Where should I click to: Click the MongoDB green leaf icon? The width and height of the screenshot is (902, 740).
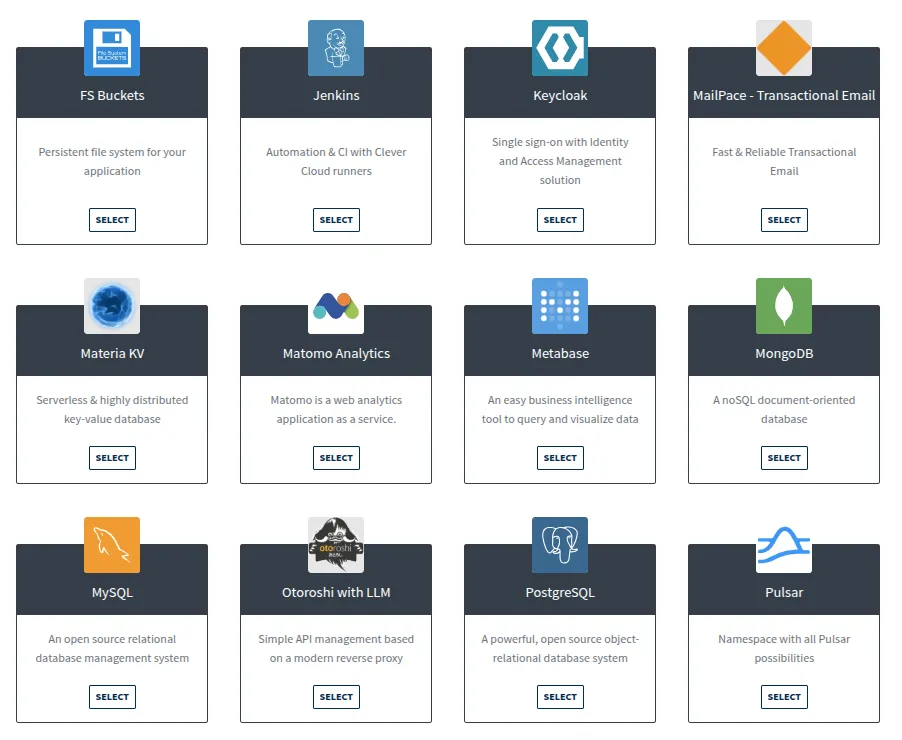783,306
